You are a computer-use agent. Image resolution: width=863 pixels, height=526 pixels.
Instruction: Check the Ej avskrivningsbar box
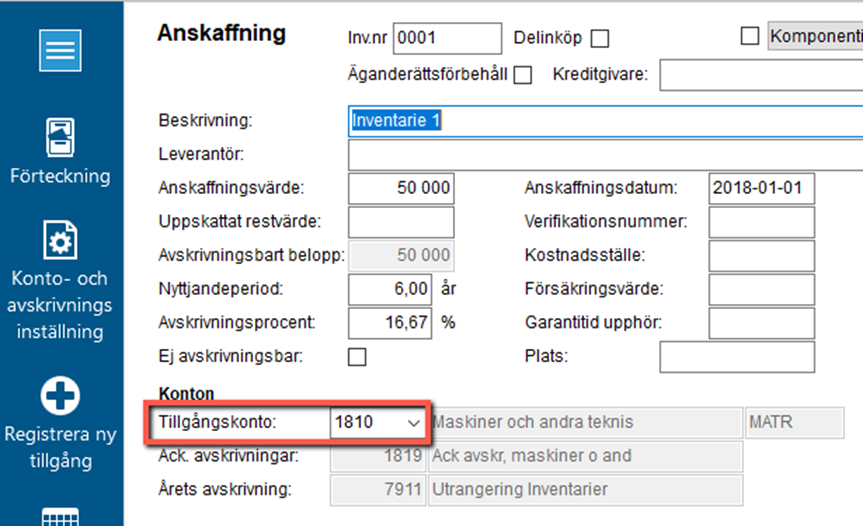(x=357, y=357)
